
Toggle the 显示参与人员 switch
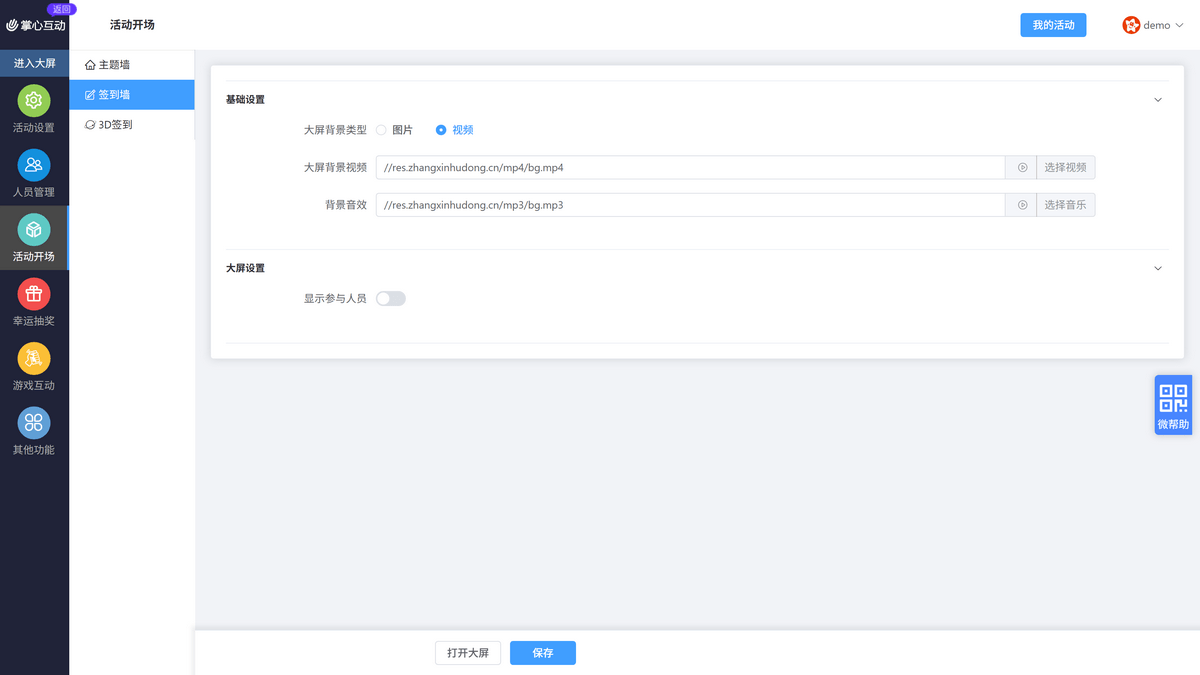pos(391,298)
